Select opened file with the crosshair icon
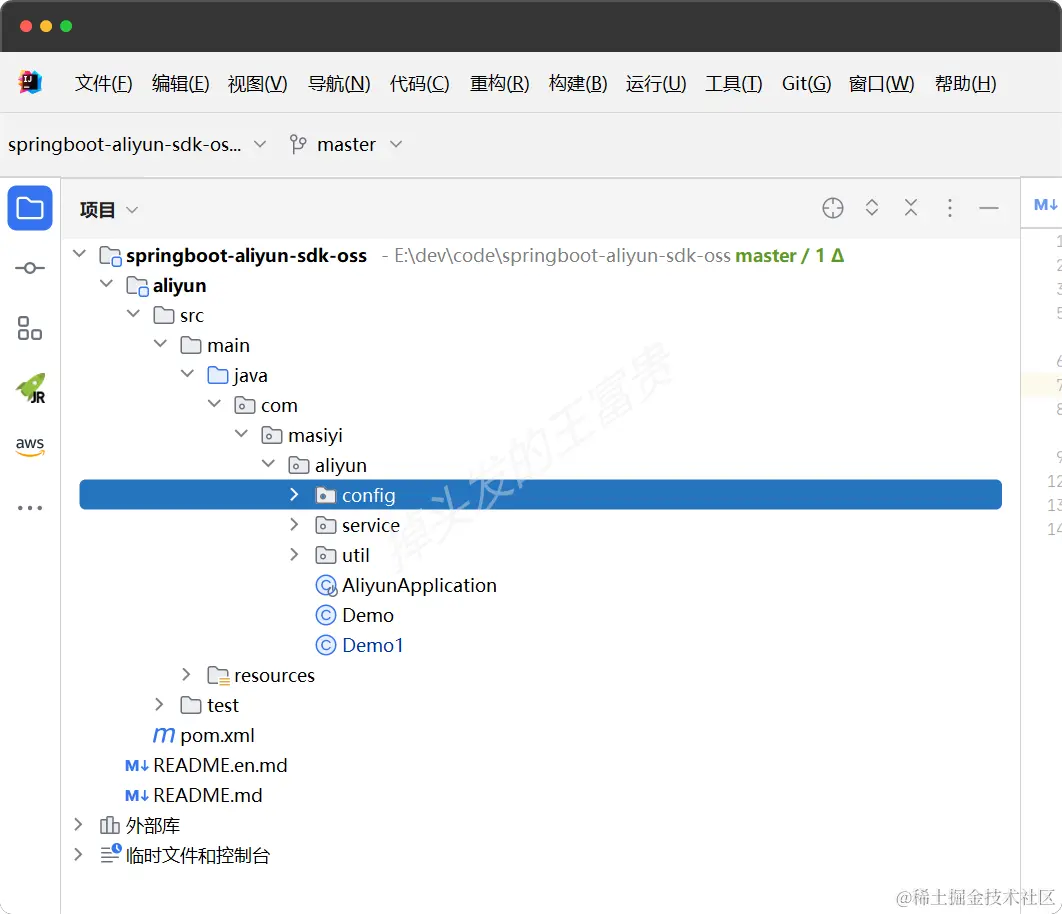1062x914 pixels. point(832,208)
